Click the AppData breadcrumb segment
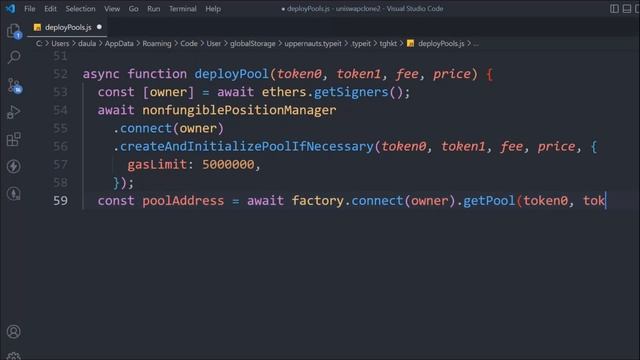The width and height of the screenshot is (640, 360). click(119, 44)
